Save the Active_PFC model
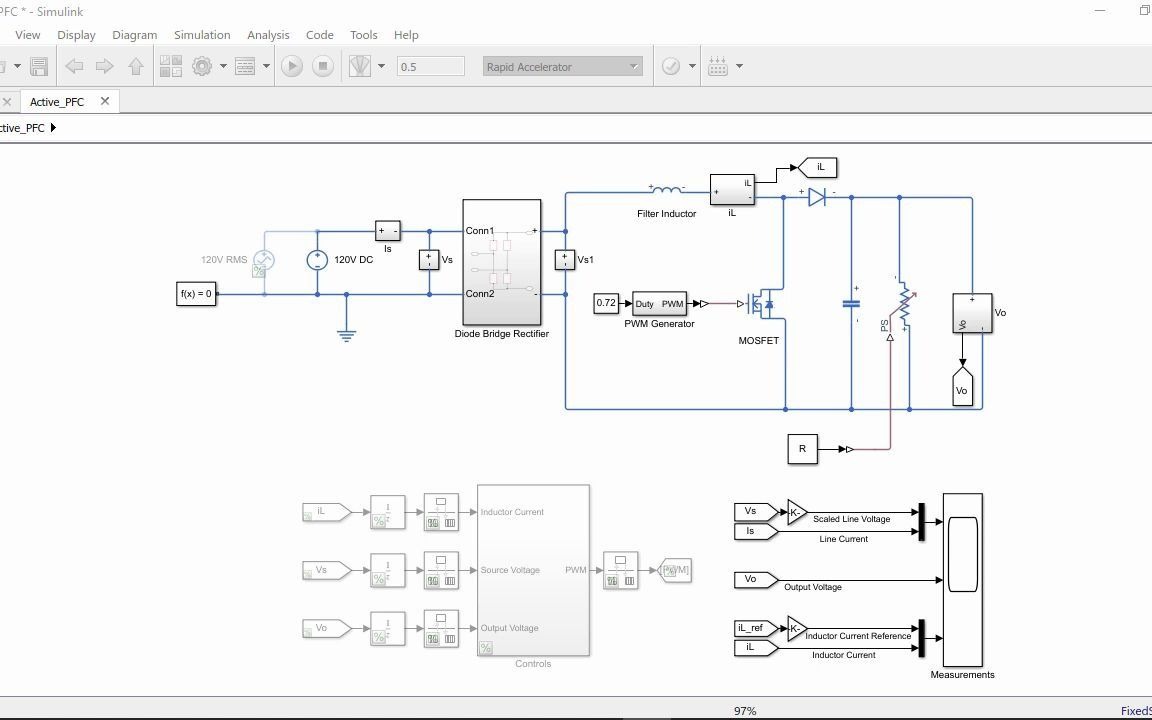Image resolution: width=1152 pixels, height=720 pixels. point(38,66)
